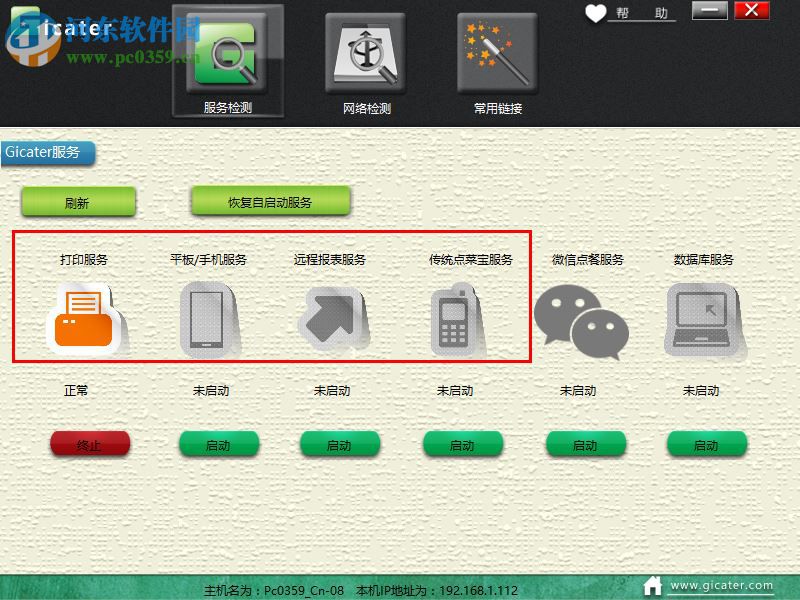Switch to 网络检测 network detection

367,55
